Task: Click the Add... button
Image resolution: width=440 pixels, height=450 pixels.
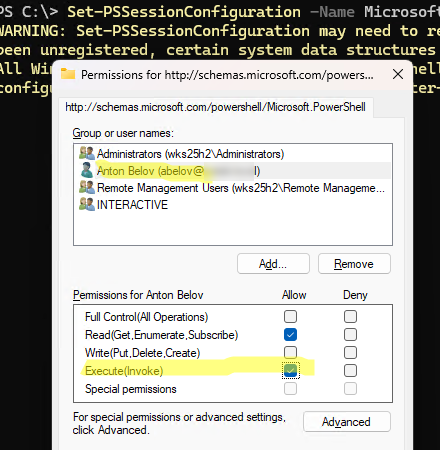Action: pos(273,264)
